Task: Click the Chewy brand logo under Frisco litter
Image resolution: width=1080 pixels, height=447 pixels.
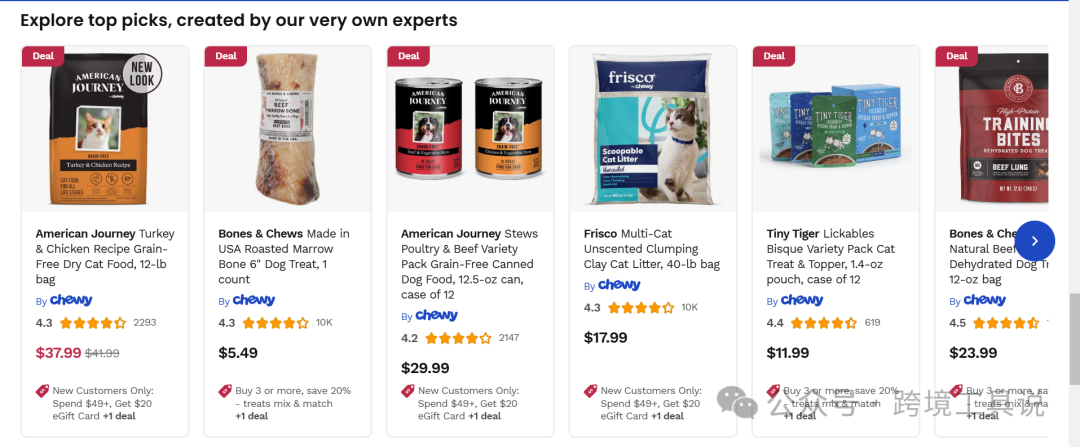Action: (x=619, y=285)
